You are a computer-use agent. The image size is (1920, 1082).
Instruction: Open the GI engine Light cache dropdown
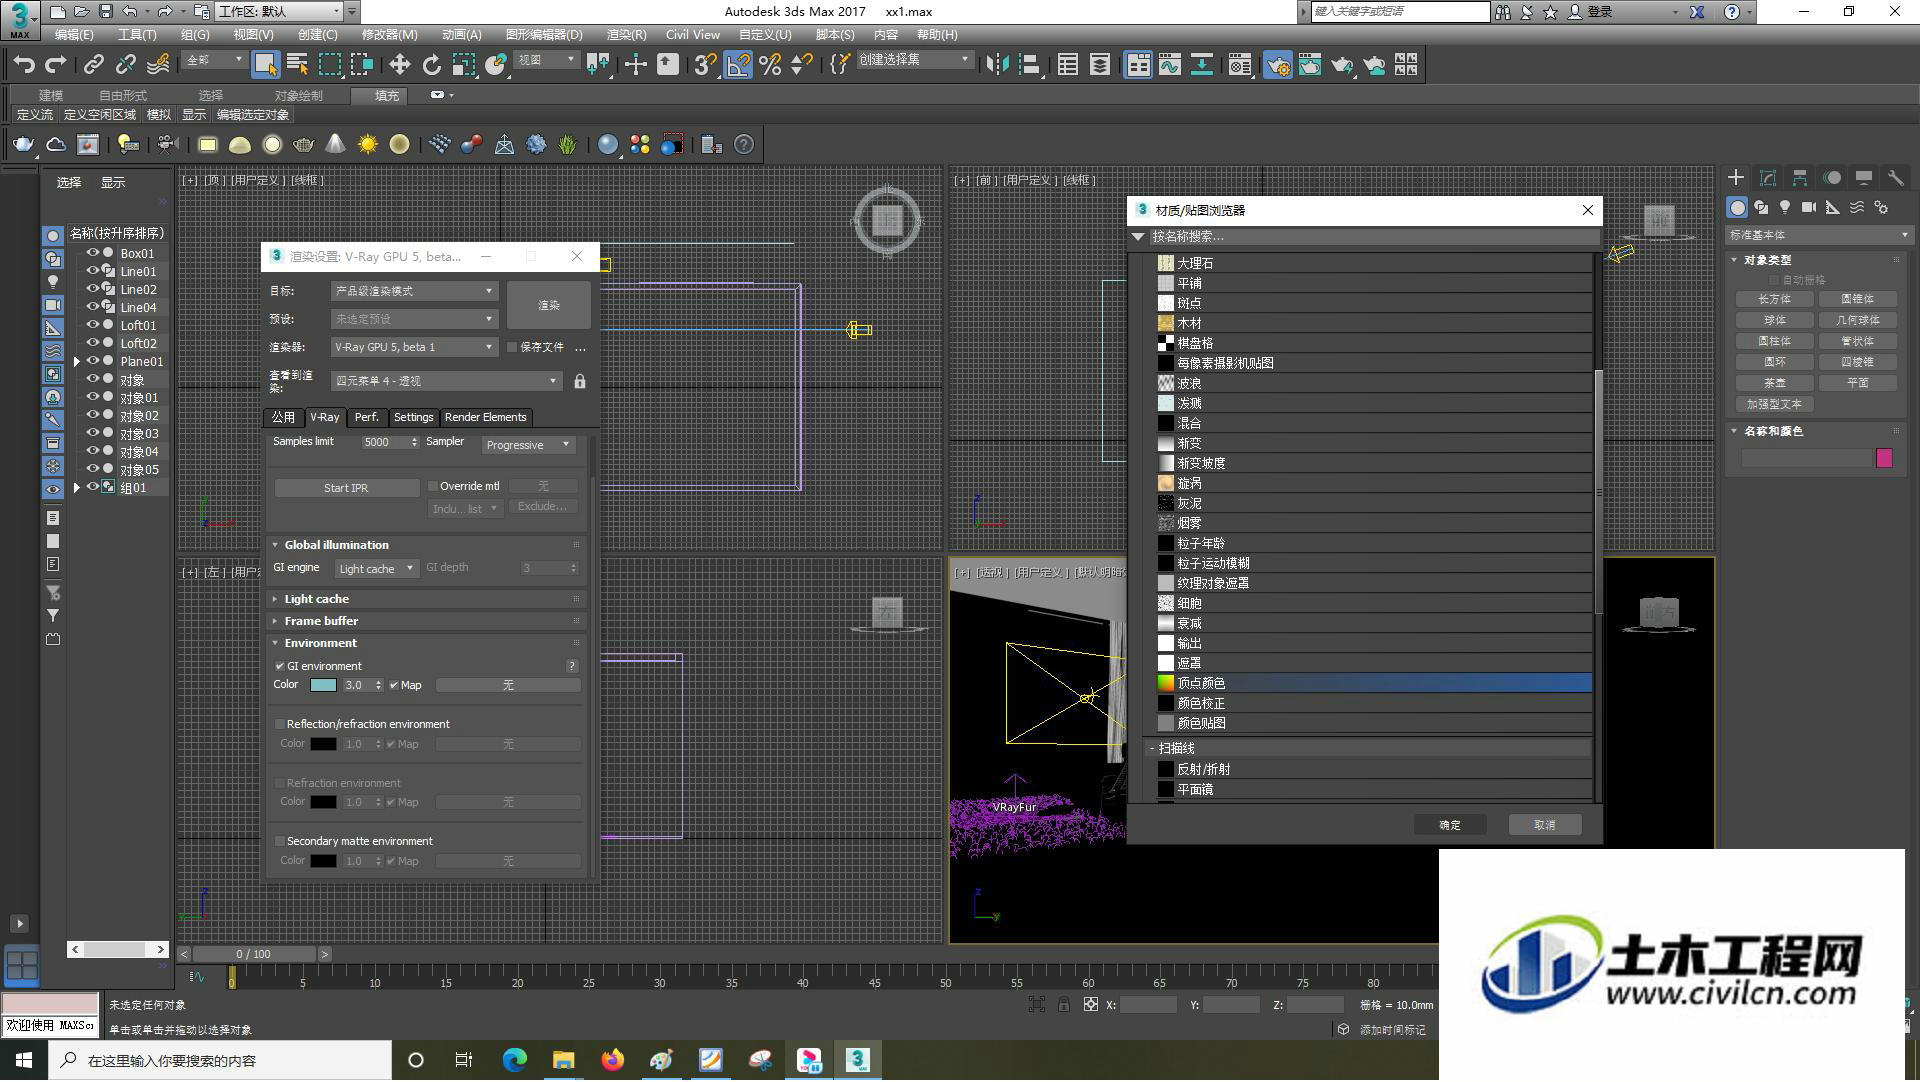pos(375,569)
